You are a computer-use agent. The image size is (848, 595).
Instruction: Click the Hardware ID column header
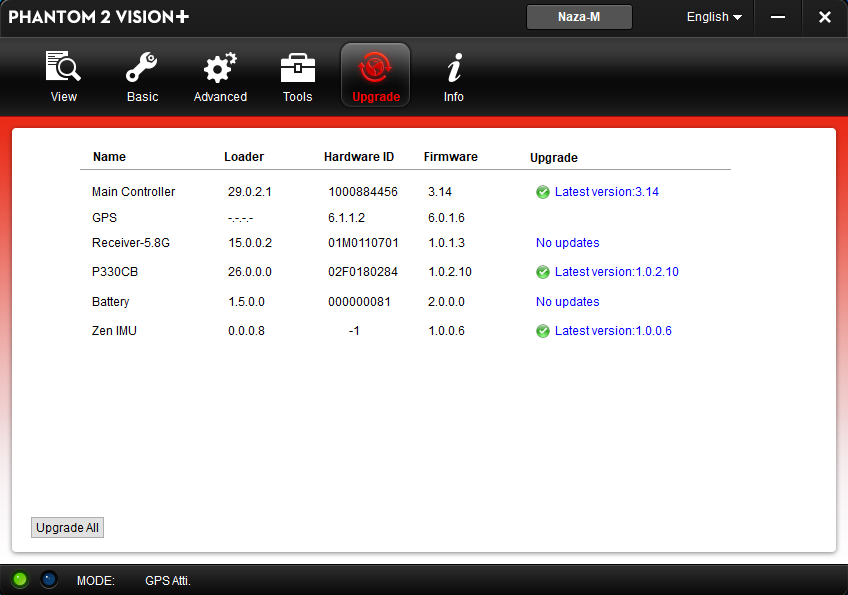(359, 157)
